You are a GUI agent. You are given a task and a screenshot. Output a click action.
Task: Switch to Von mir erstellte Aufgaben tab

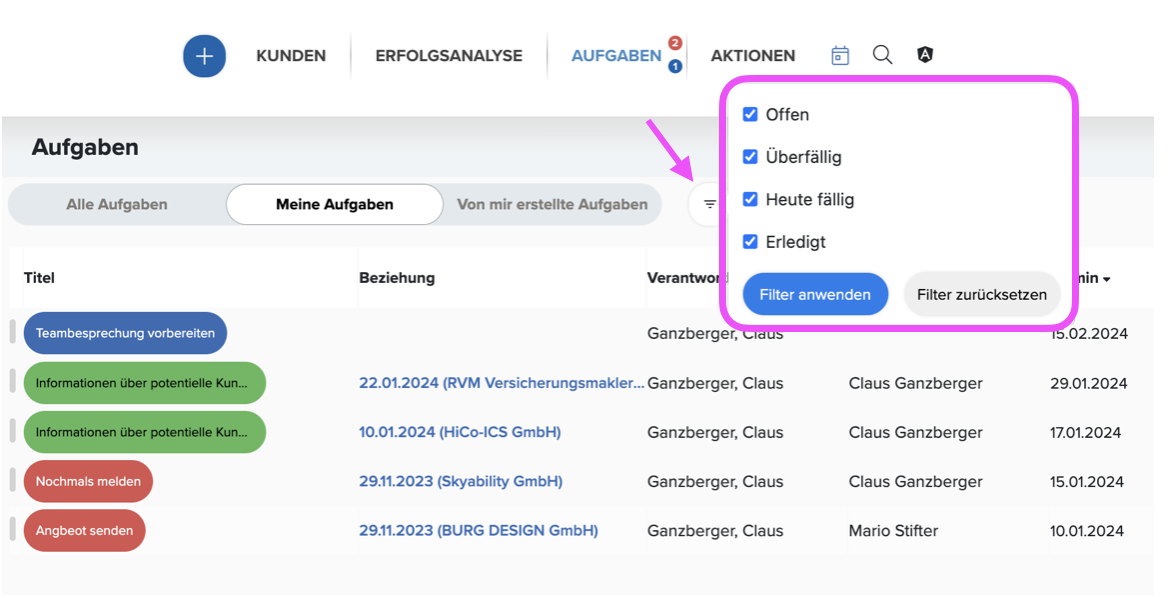coord(552,204)
